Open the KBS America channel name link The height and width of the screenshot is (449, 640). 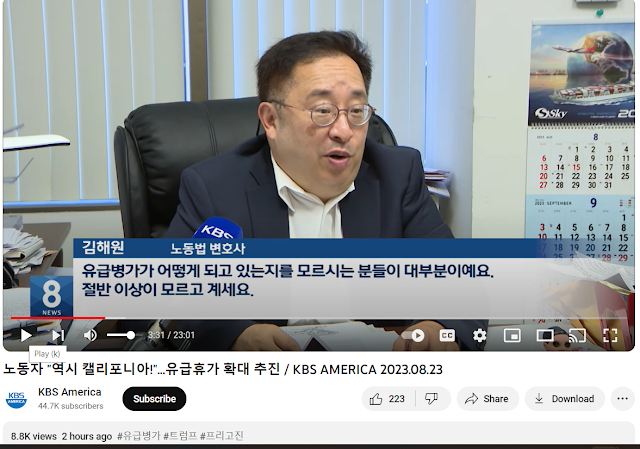[69, 392]
